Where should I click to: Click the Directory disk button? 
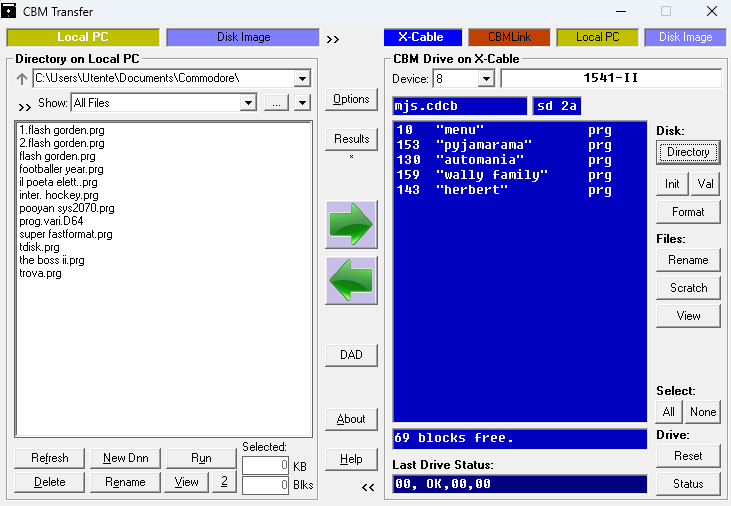(x=688, y=152)
